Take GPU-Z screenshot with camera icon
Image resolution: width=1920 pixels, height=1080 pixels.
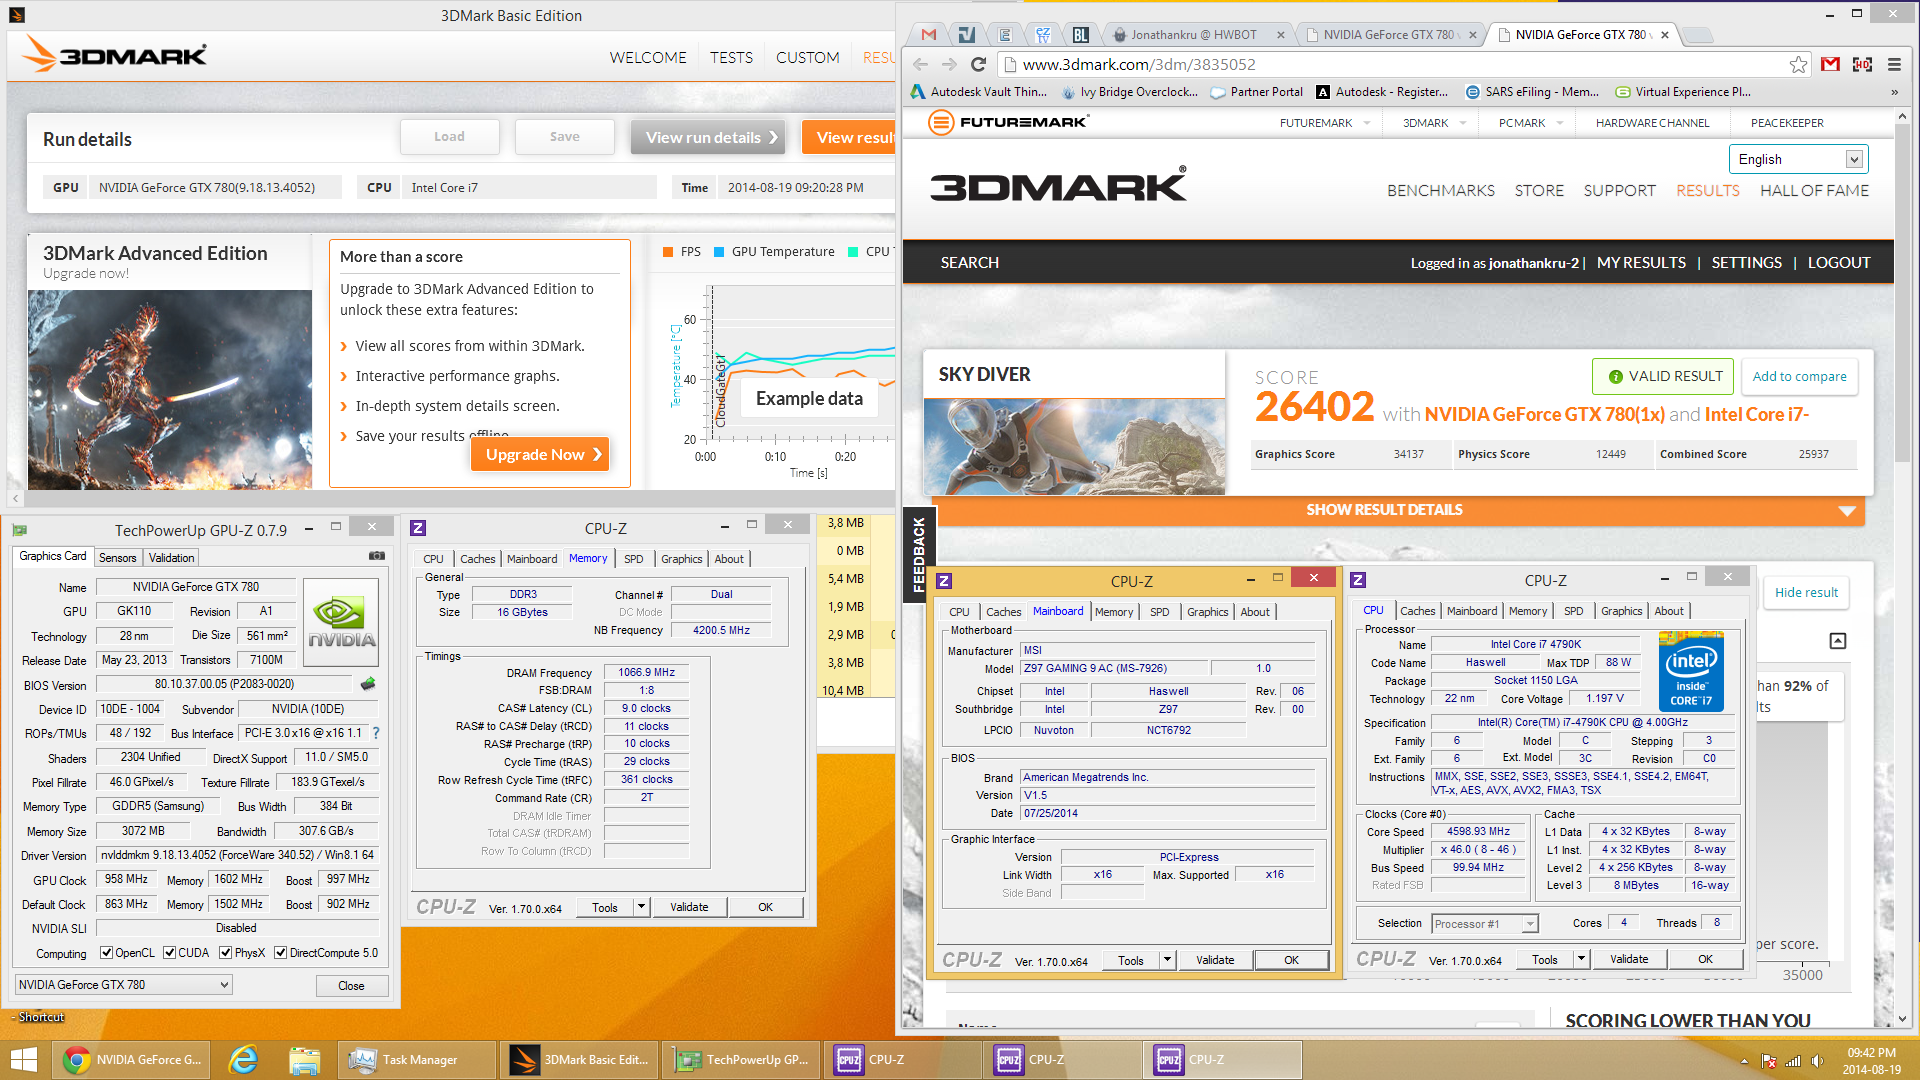[377, 555]
